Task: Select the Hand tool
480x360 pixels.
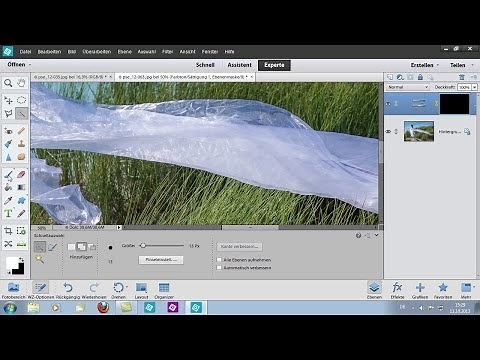Action: [x=21, y=83]
